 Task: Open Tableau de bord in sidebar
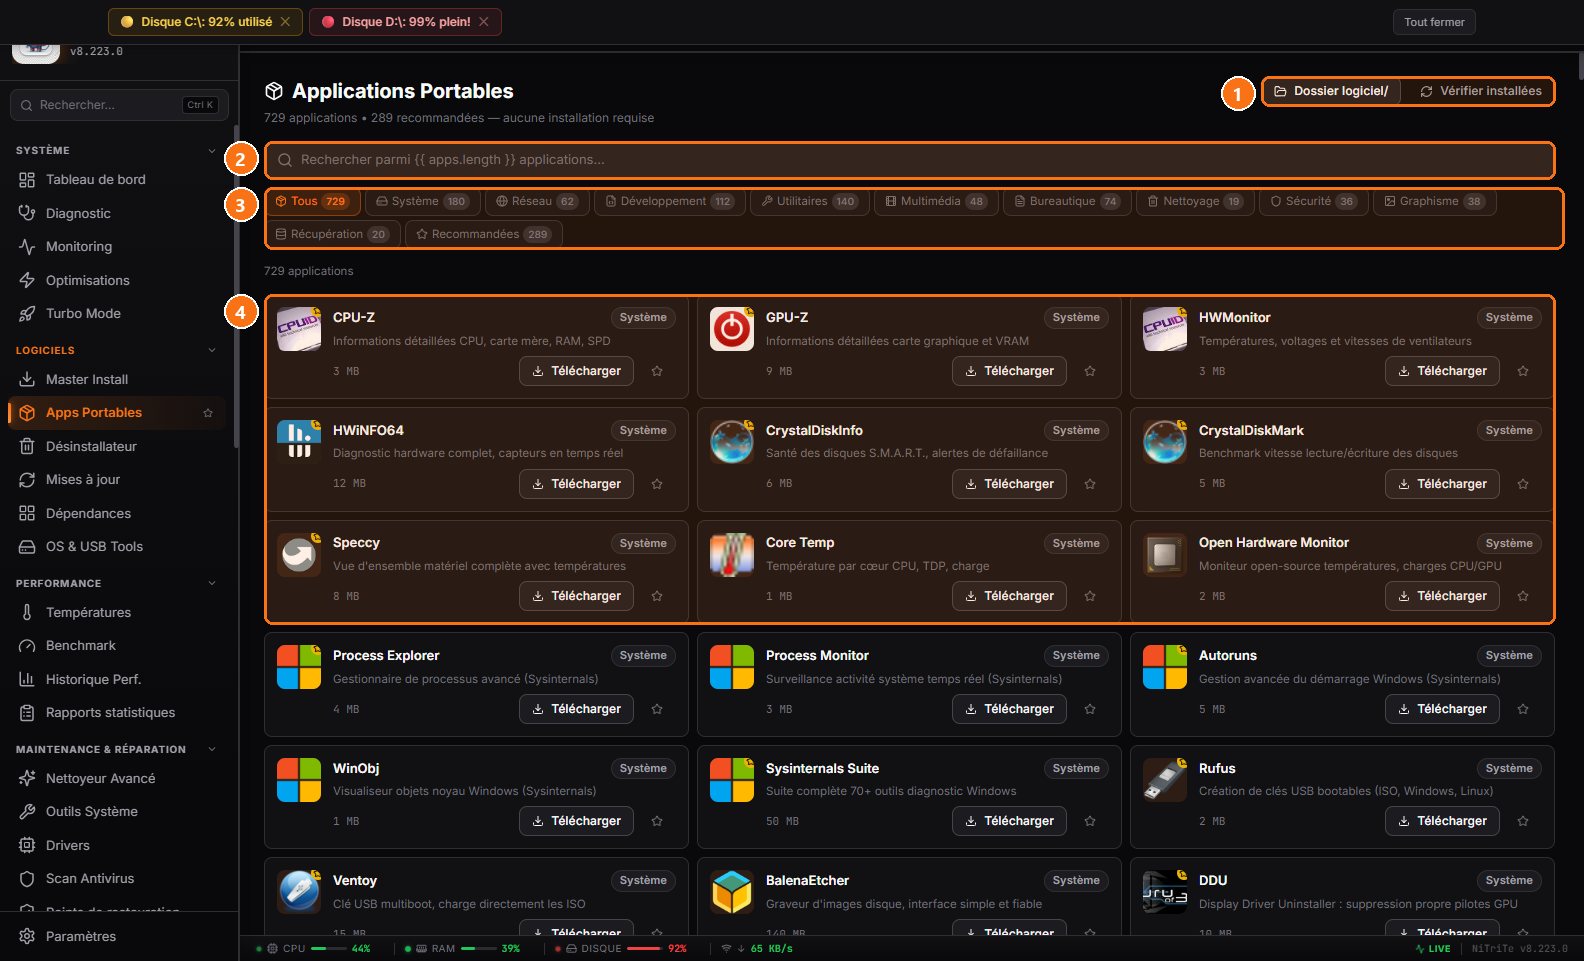coord(117,179)
